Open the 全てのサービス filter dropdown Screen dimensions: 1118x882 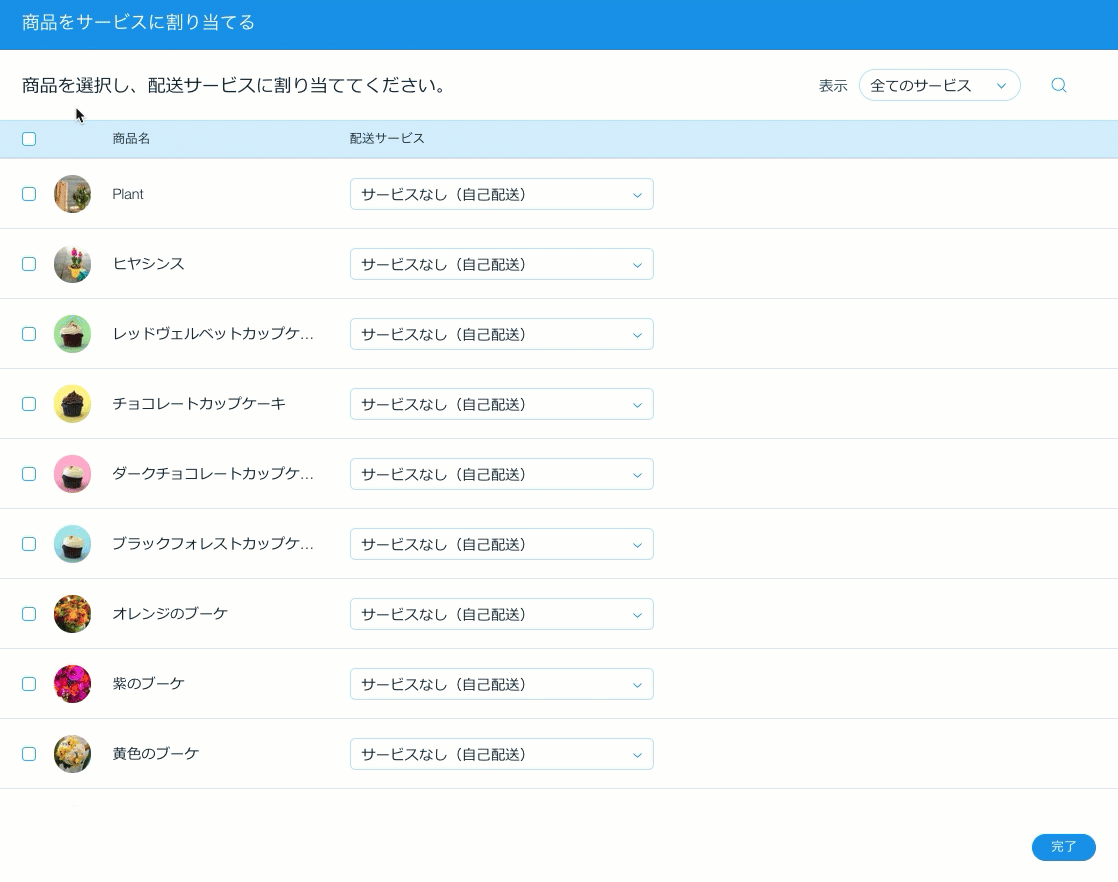(x=939, y=85)
